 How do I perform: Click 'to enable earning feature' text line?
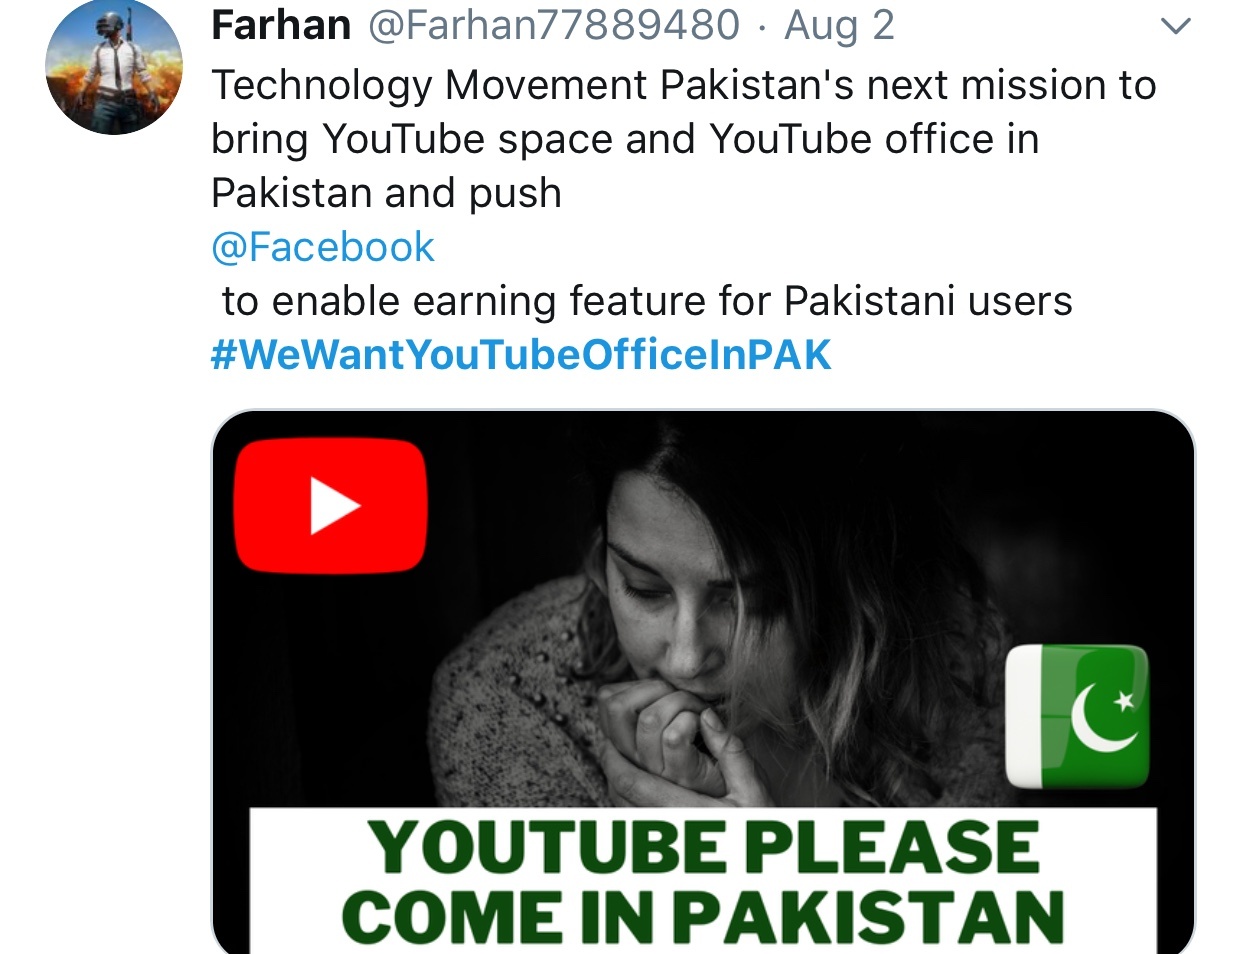[x=647, y=301]
